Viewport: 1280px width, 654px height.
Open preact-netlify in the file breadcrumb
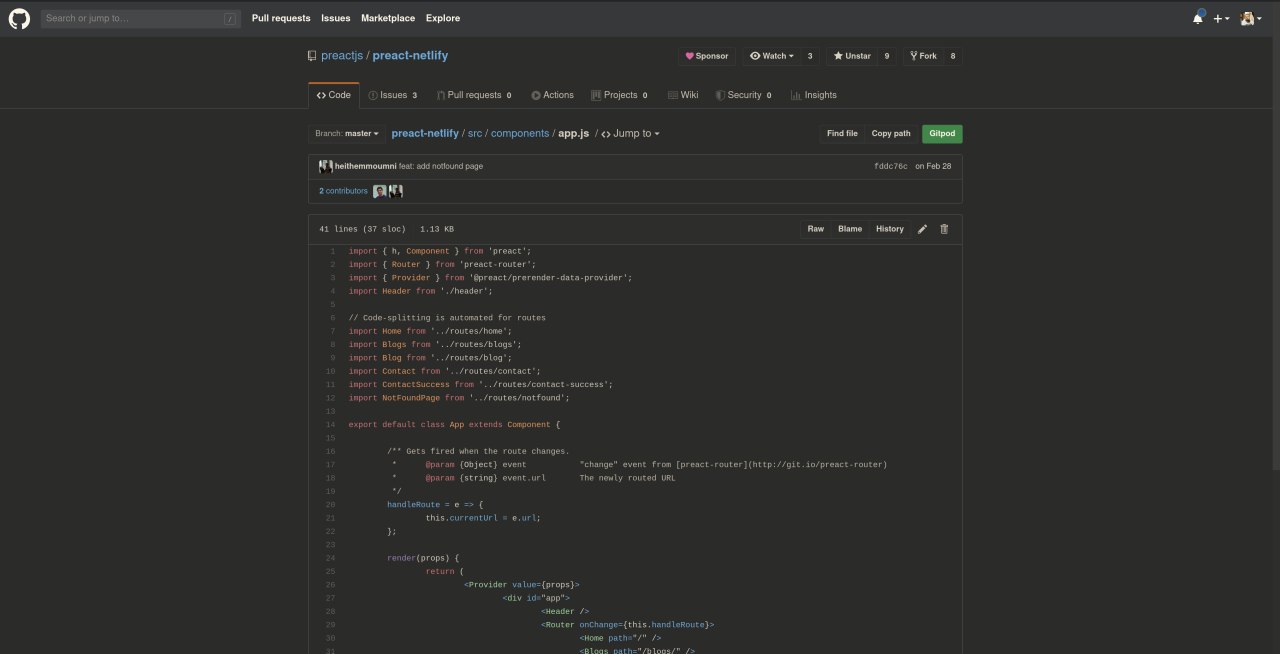[425, 133]
